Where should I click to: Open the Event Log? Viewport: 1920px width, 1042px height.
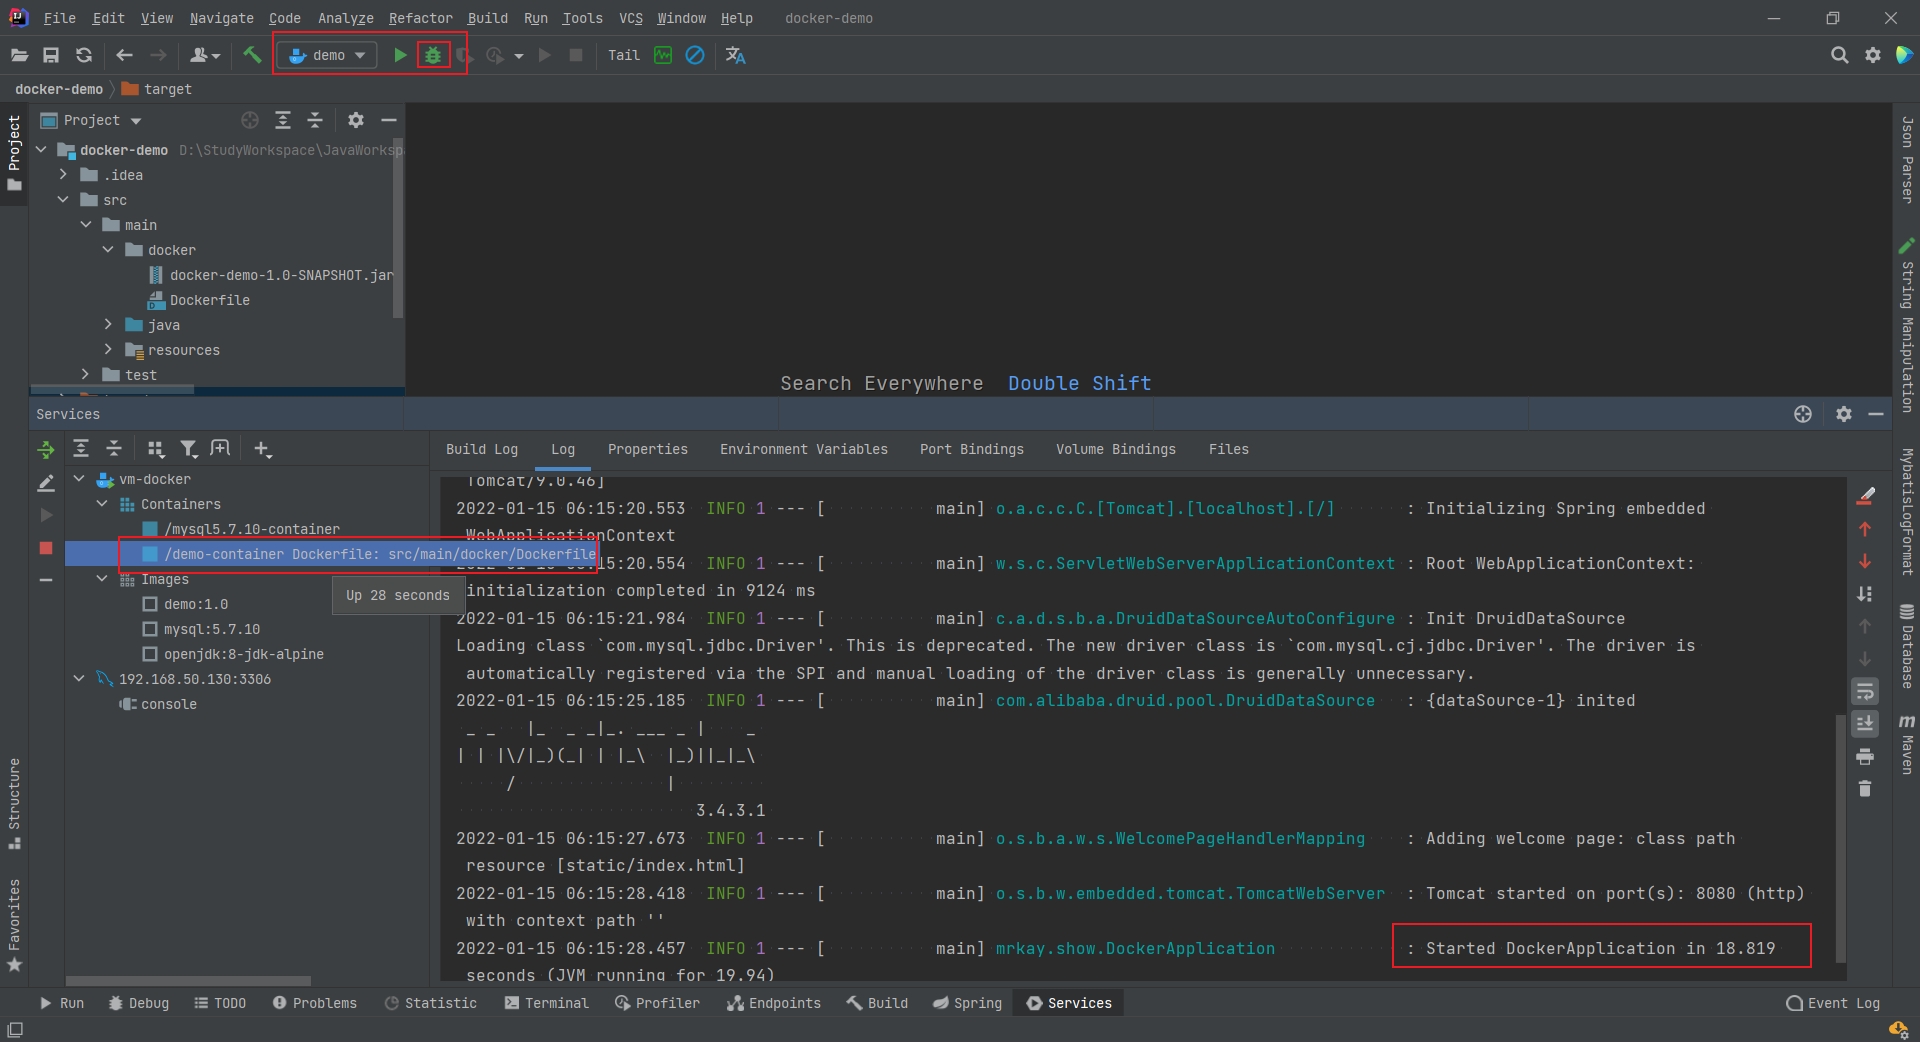[x=1833, y=1003]
